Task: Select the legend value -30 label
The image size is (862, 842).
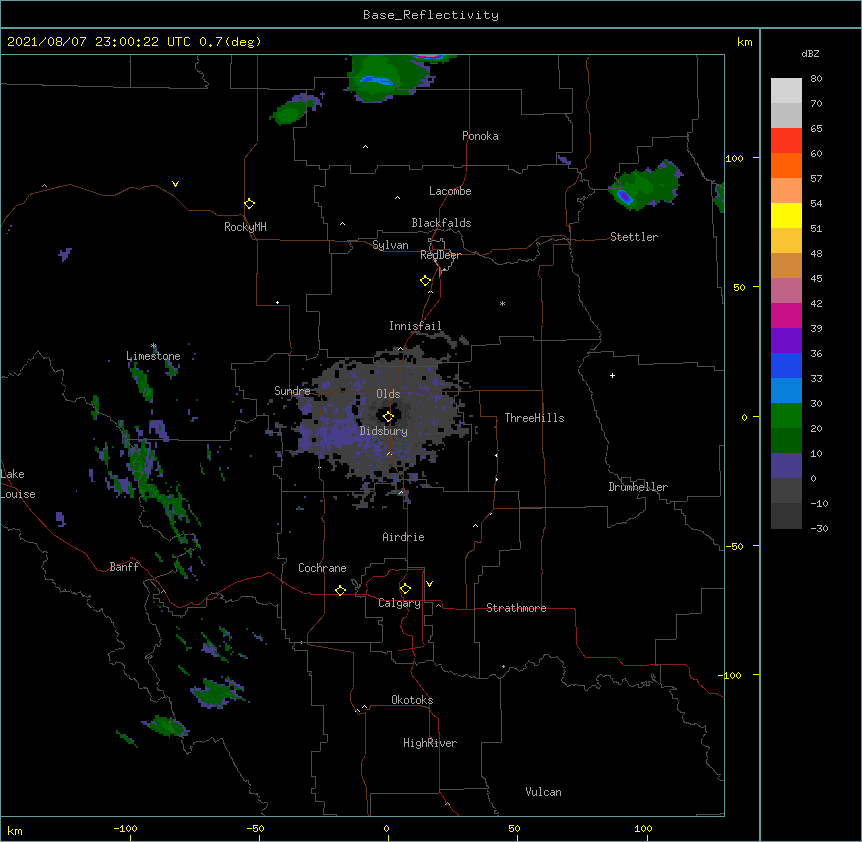Action: tap(819, 528)
